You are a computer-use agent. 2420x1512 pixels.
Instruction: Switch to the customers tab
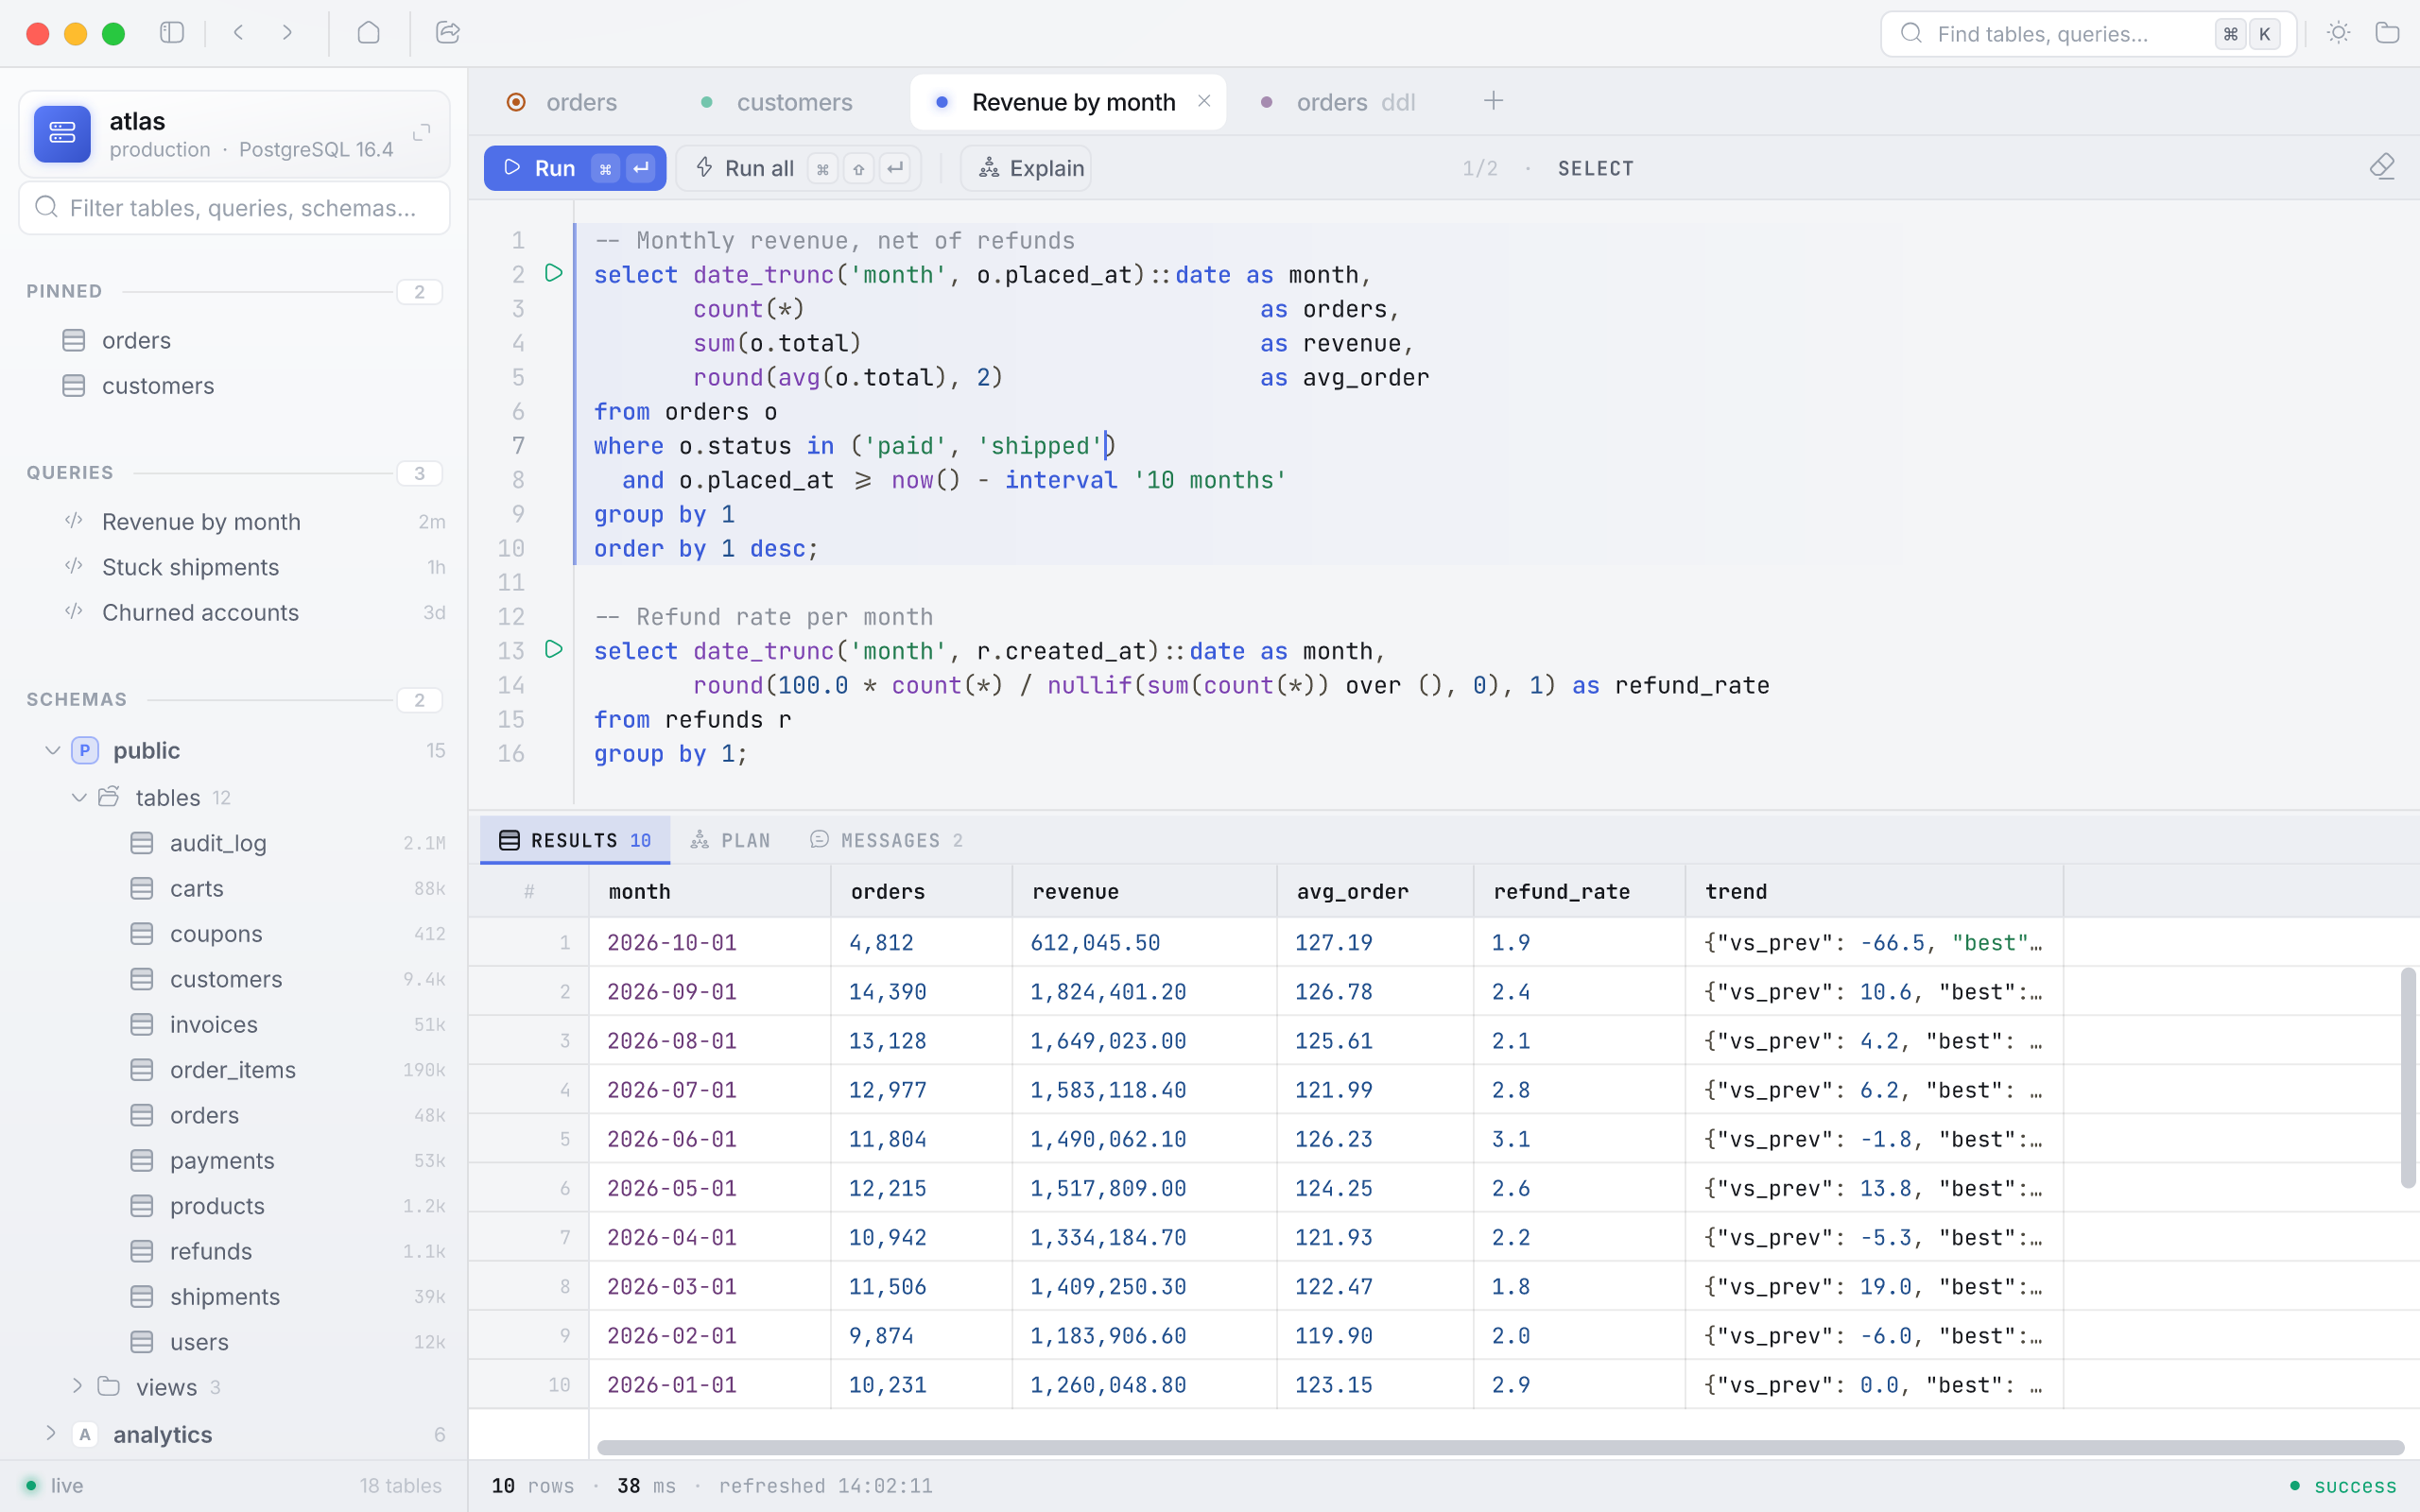coord(776,102)
